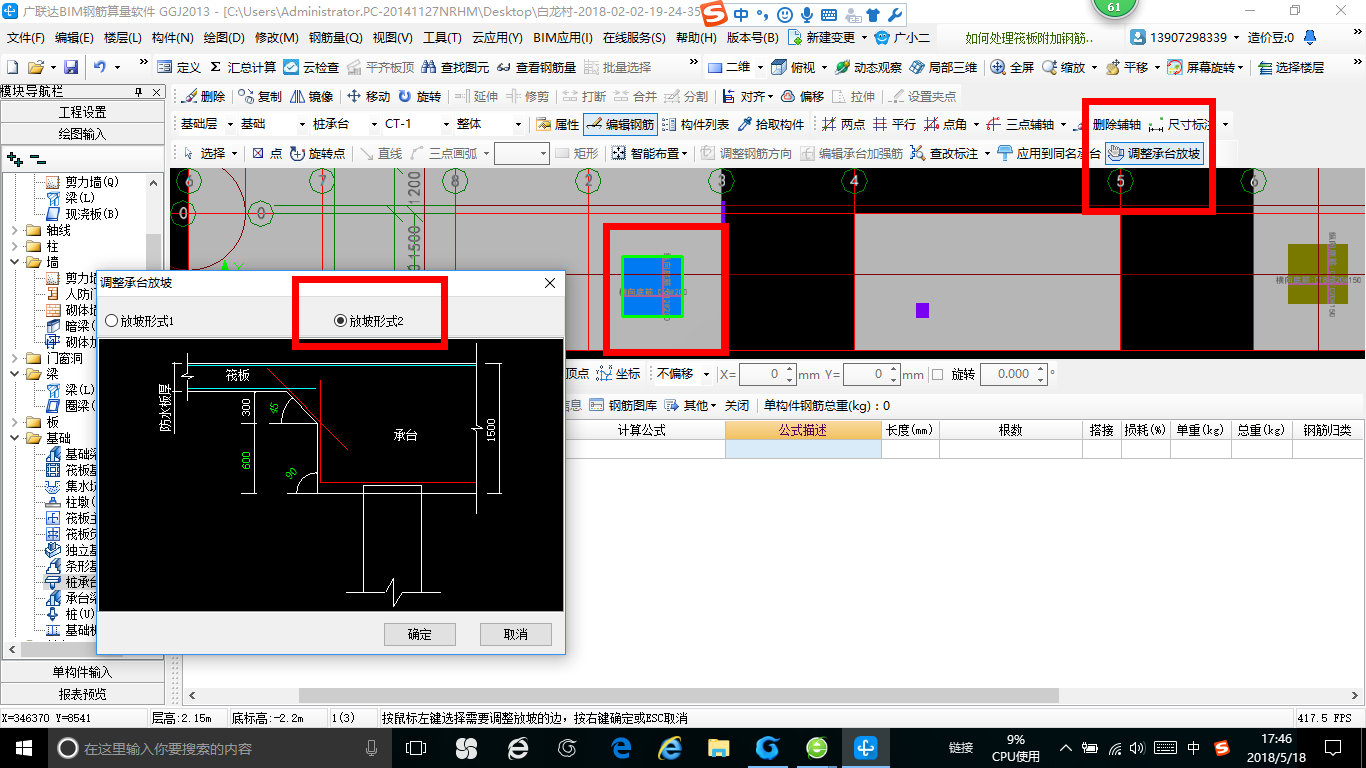Click the 定义 define button

[x=179, y=67]
